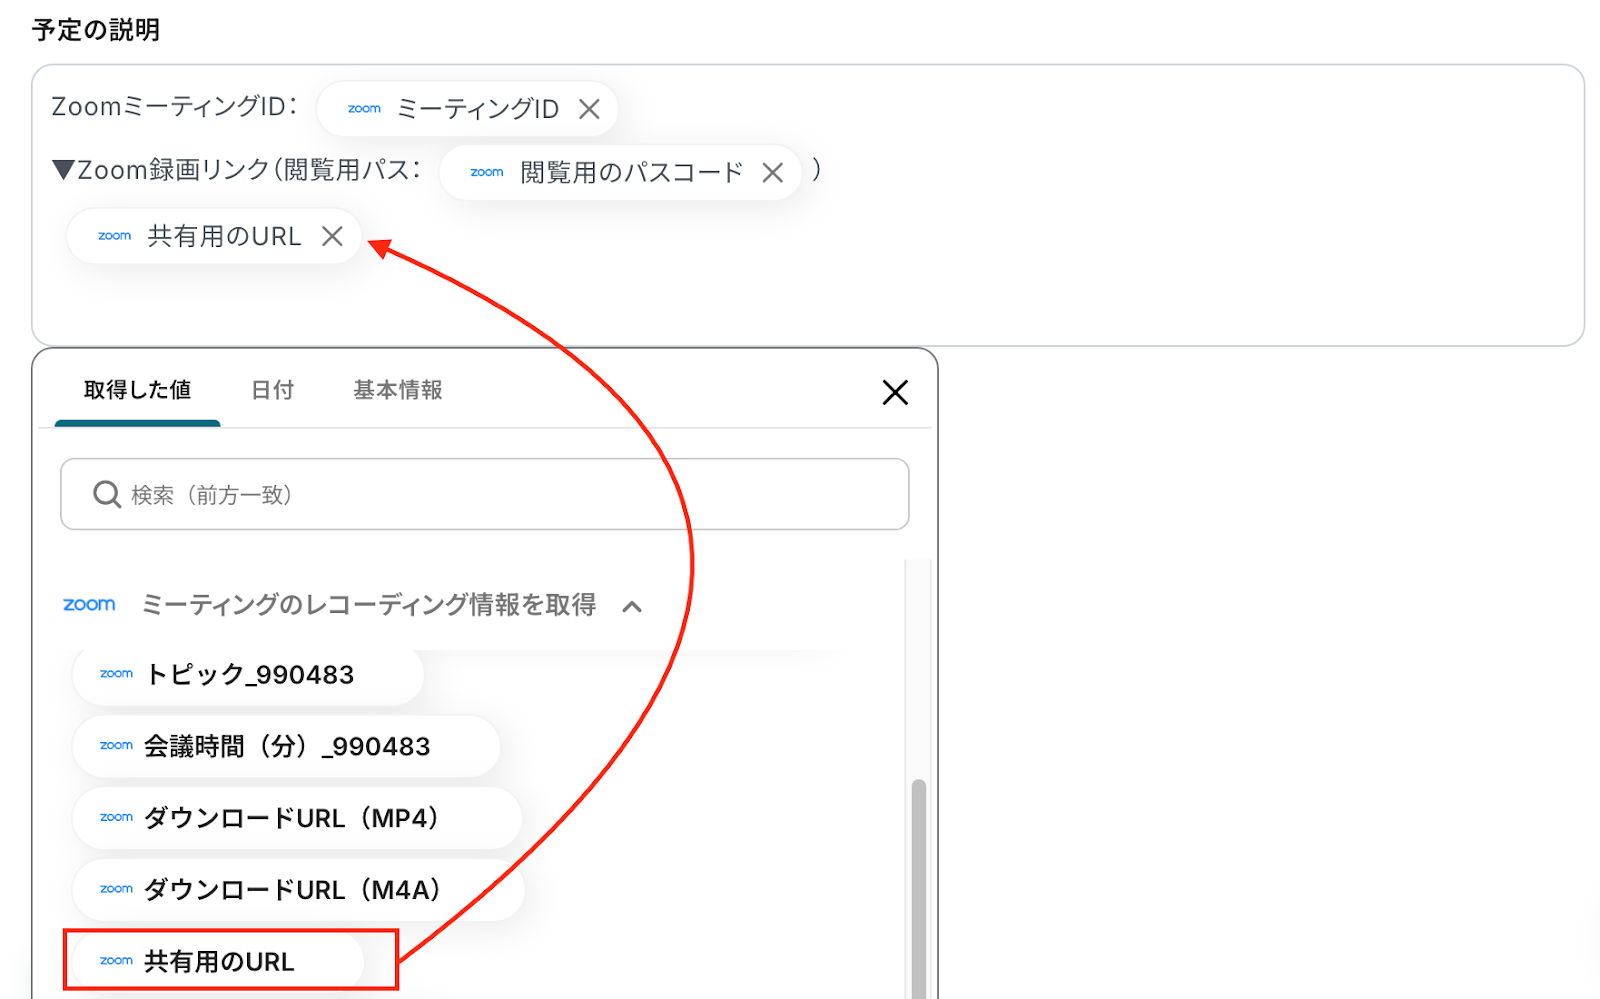
Task: Collapse ミーティングのレコーディング情報を取得 section chevron
Action: click(632, 606)
